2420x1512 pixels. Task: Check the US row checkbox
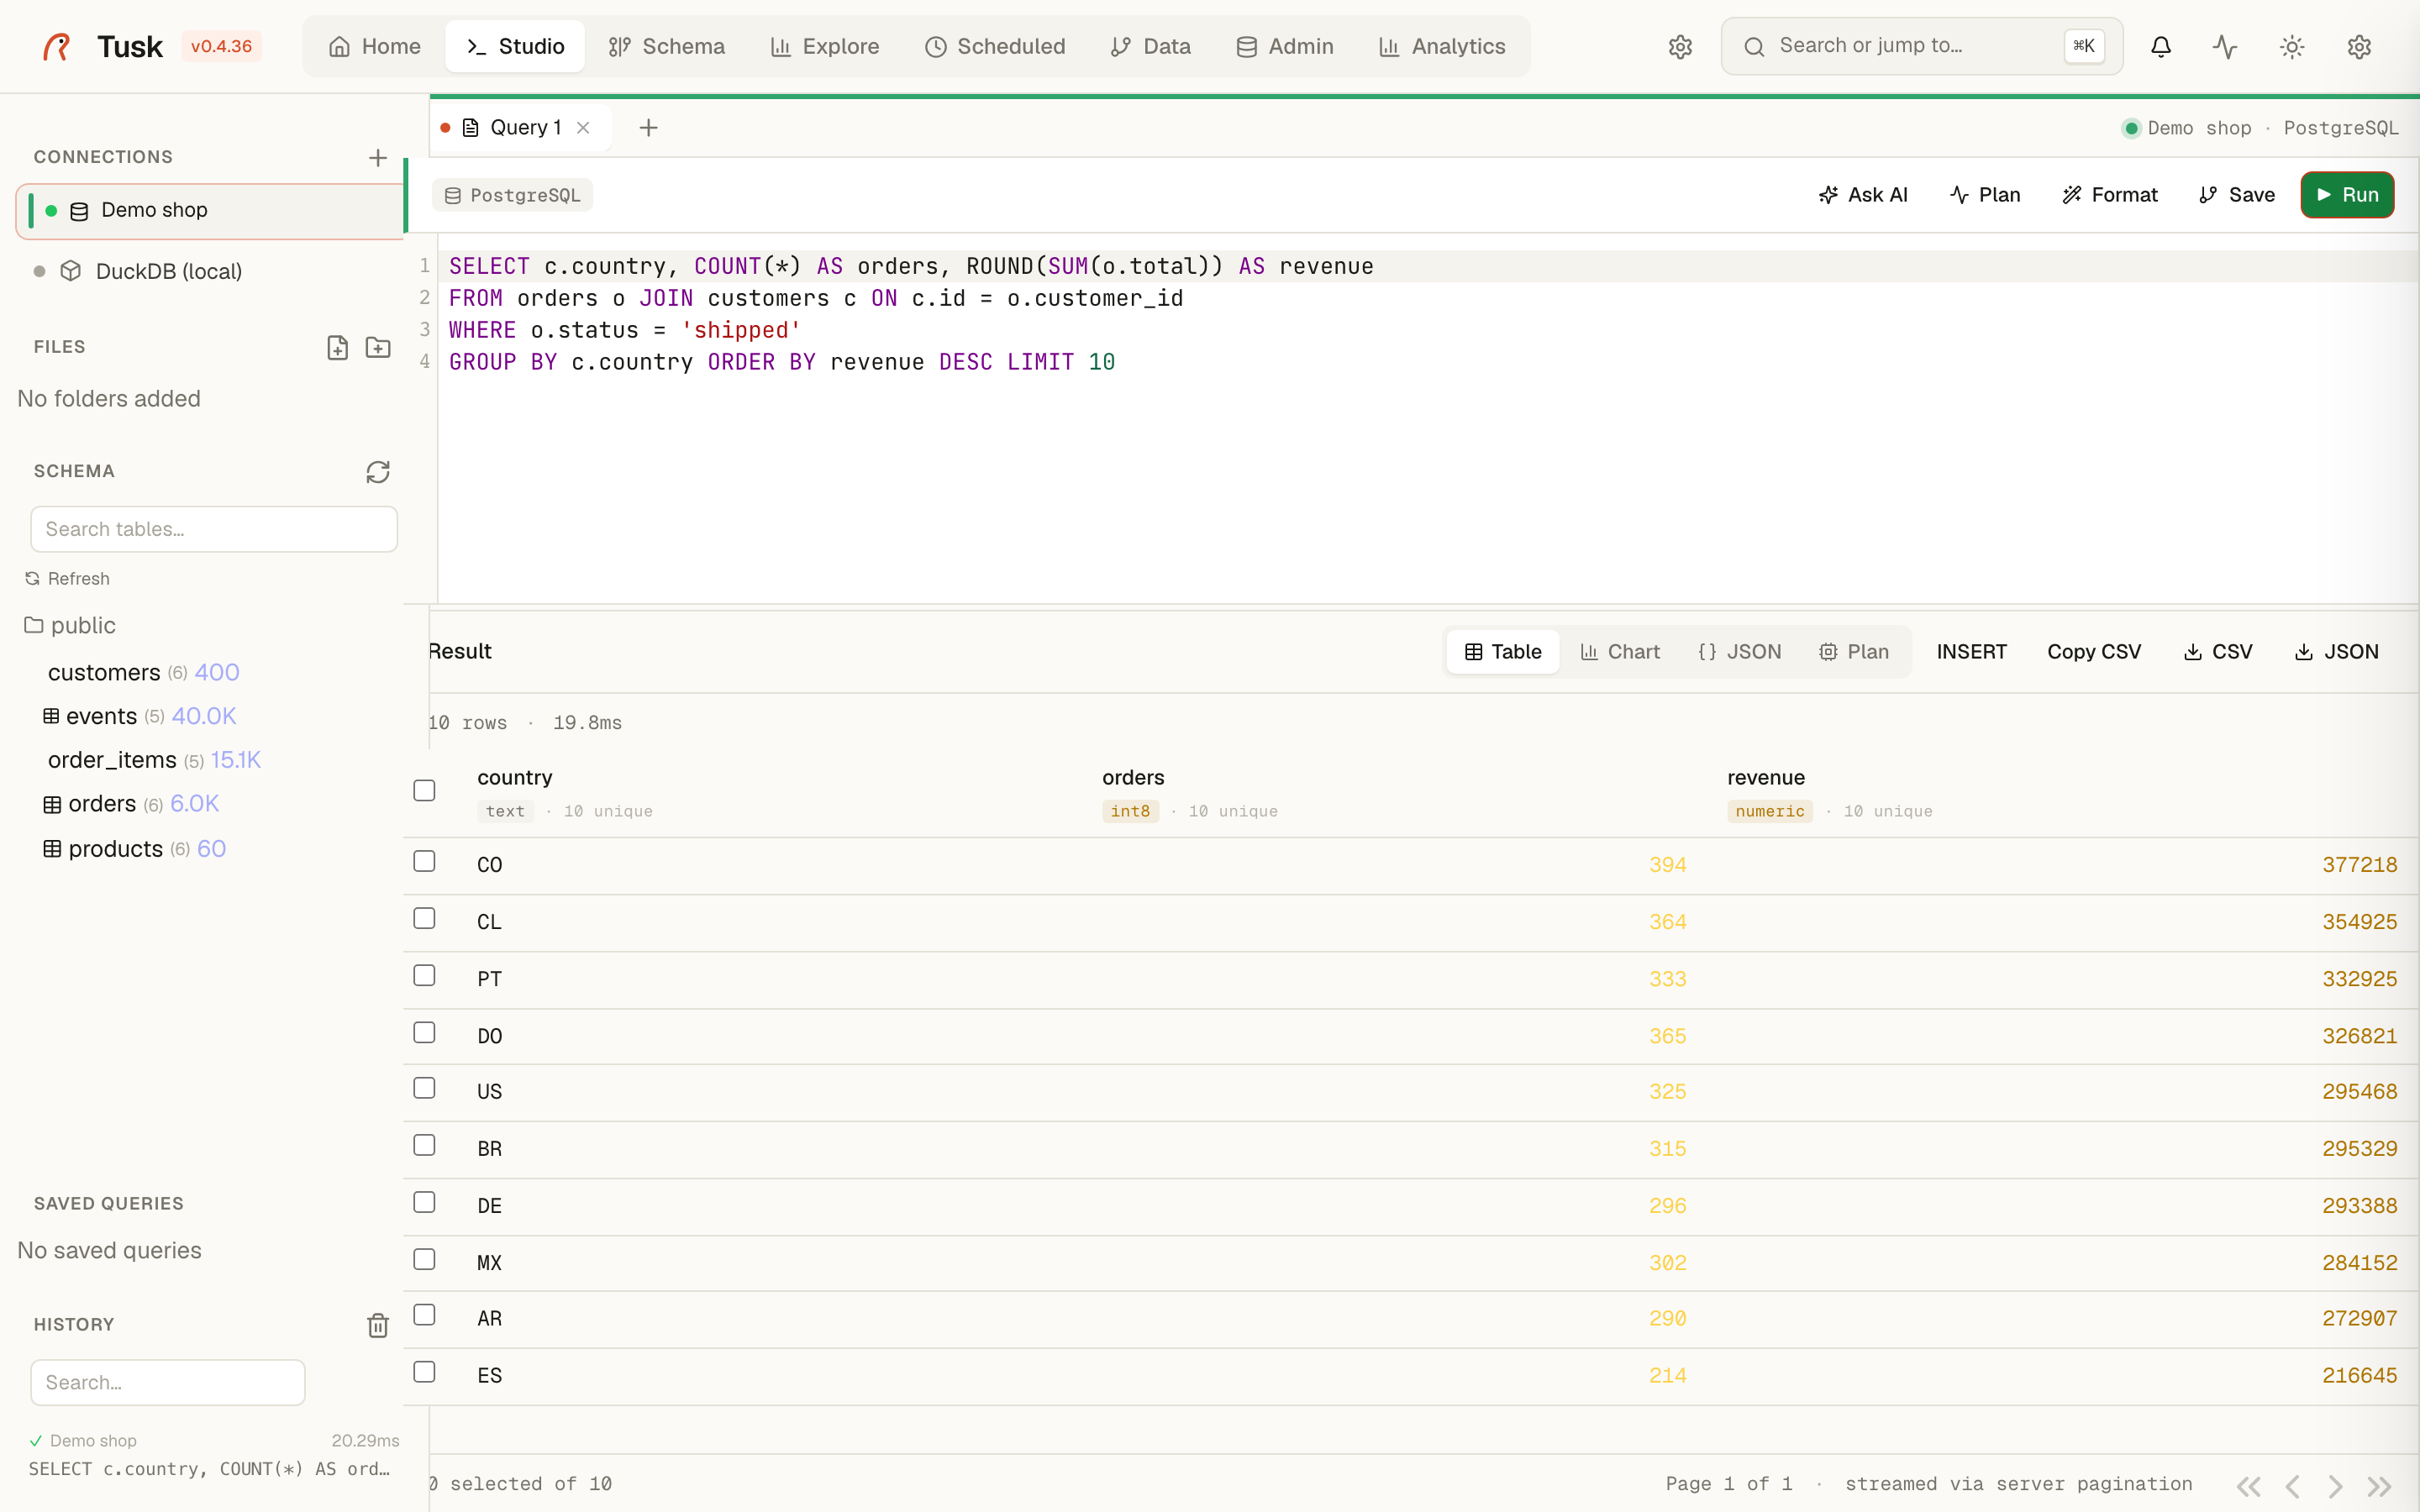click(424, 1088)
